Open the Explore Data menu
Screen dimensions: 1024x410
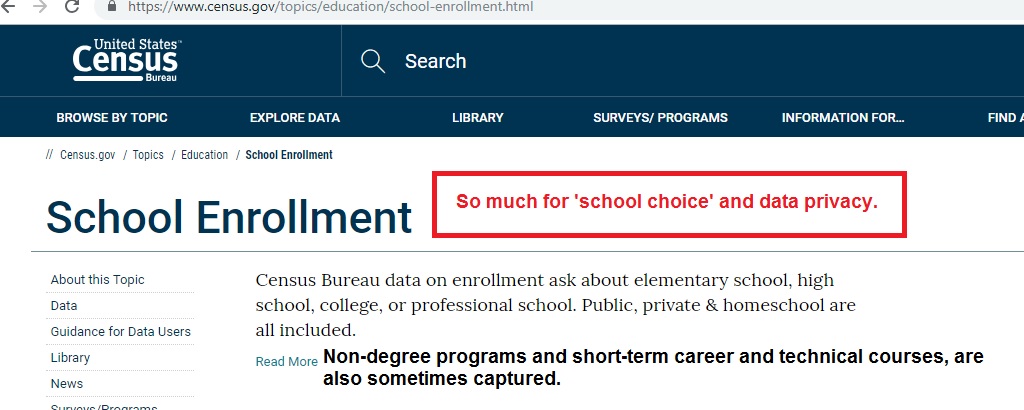point(295,118)
